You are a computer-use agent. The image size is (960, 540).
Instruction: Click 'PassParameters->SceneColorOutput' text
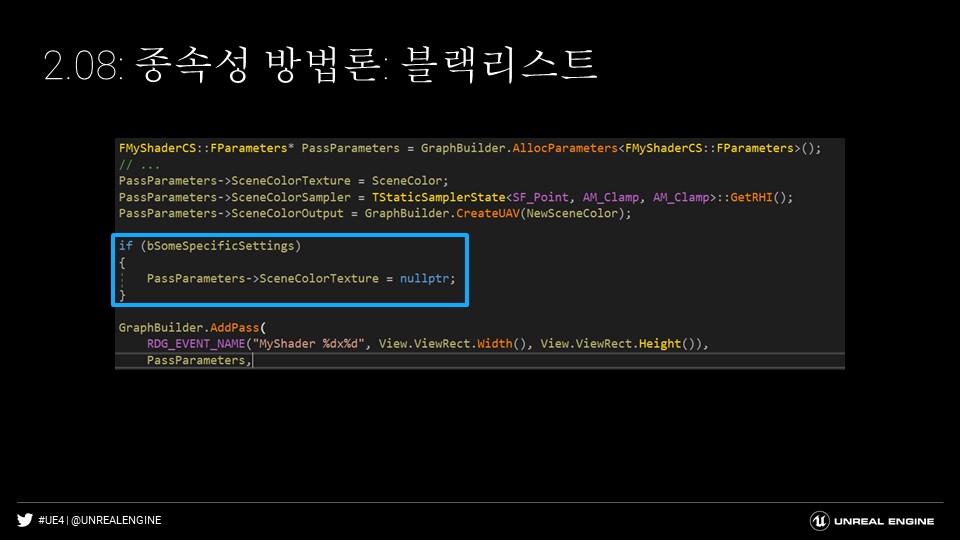point(231,213)
